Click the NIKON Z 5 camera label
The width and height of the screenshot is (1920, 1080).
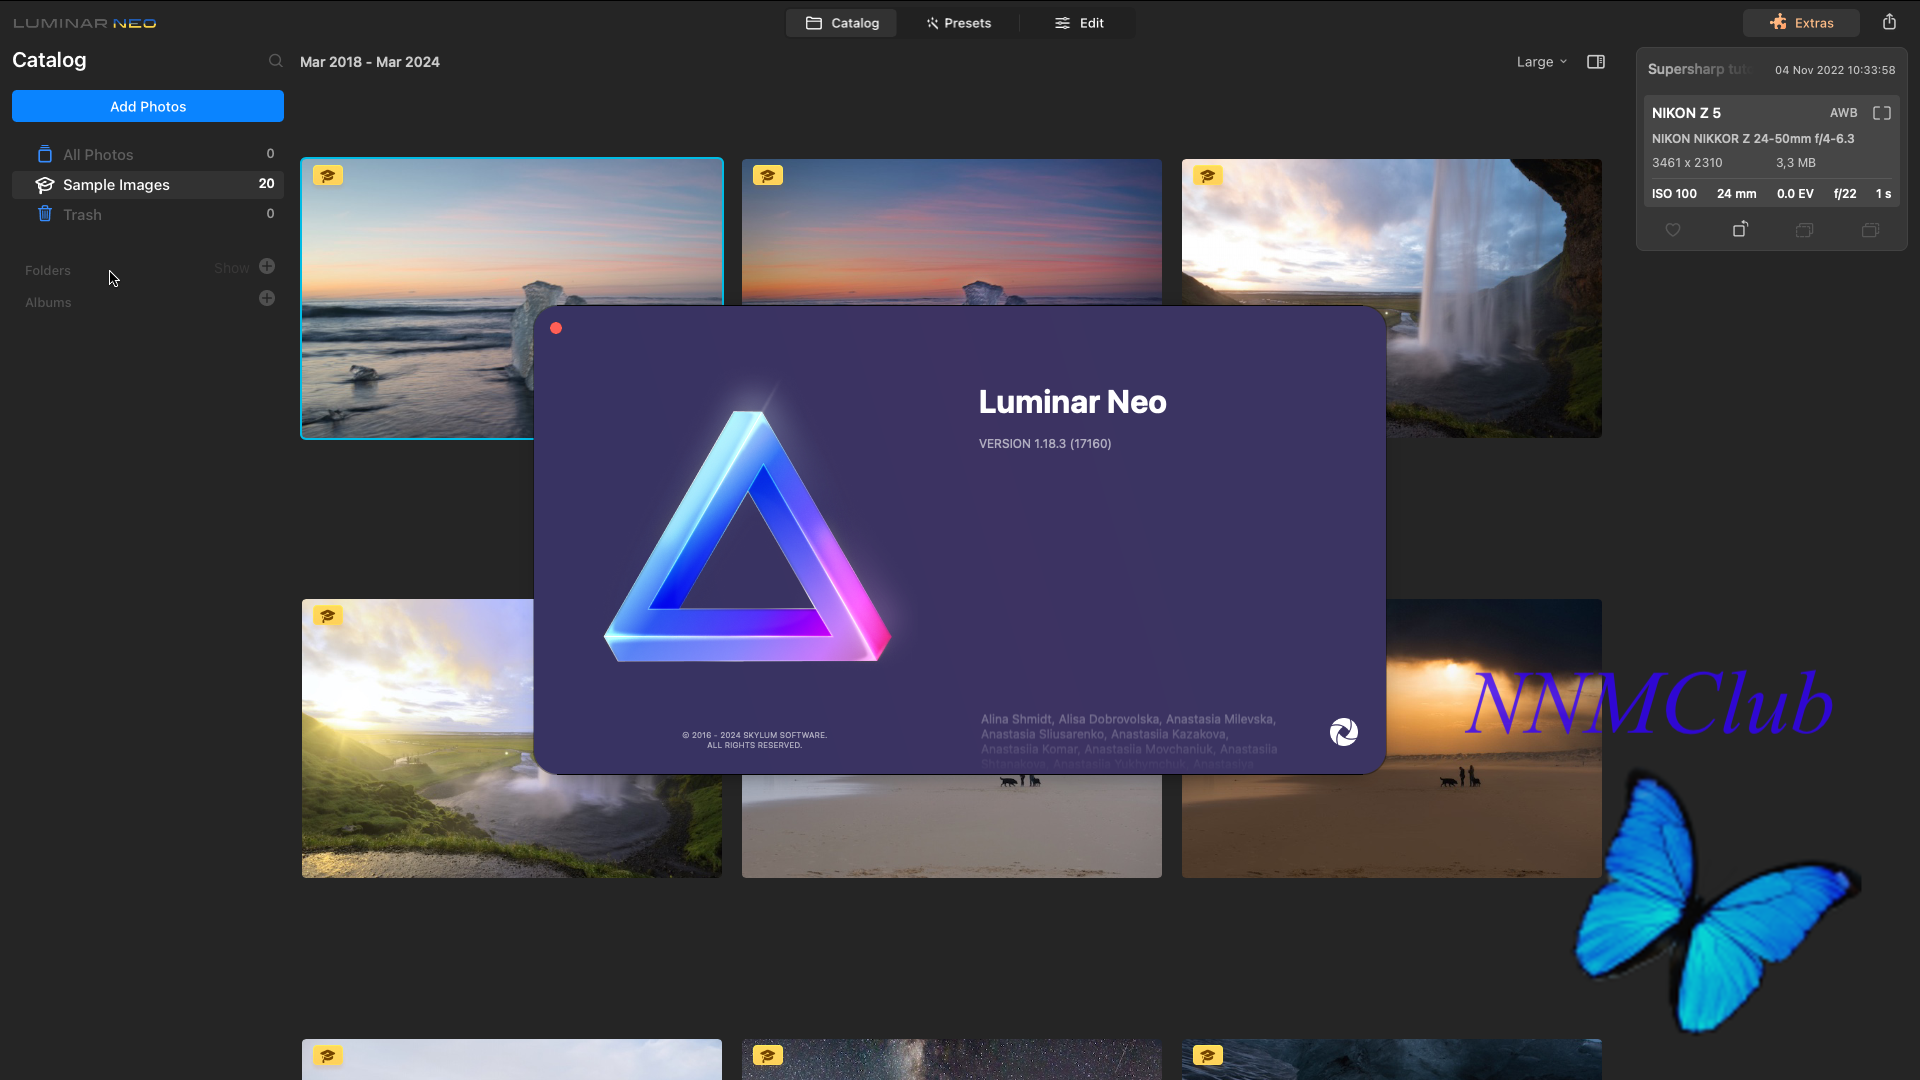click(1686, 113)
